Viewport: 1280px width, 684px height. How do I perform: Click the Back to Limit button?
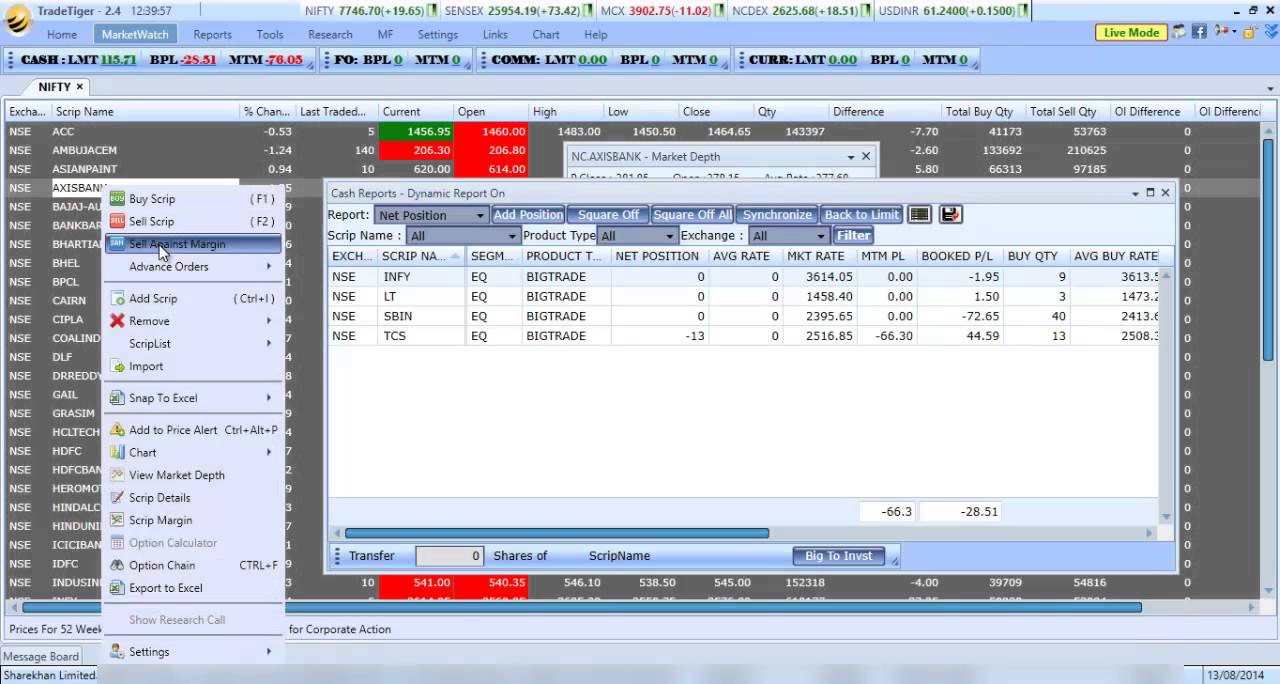pos(861,215)
